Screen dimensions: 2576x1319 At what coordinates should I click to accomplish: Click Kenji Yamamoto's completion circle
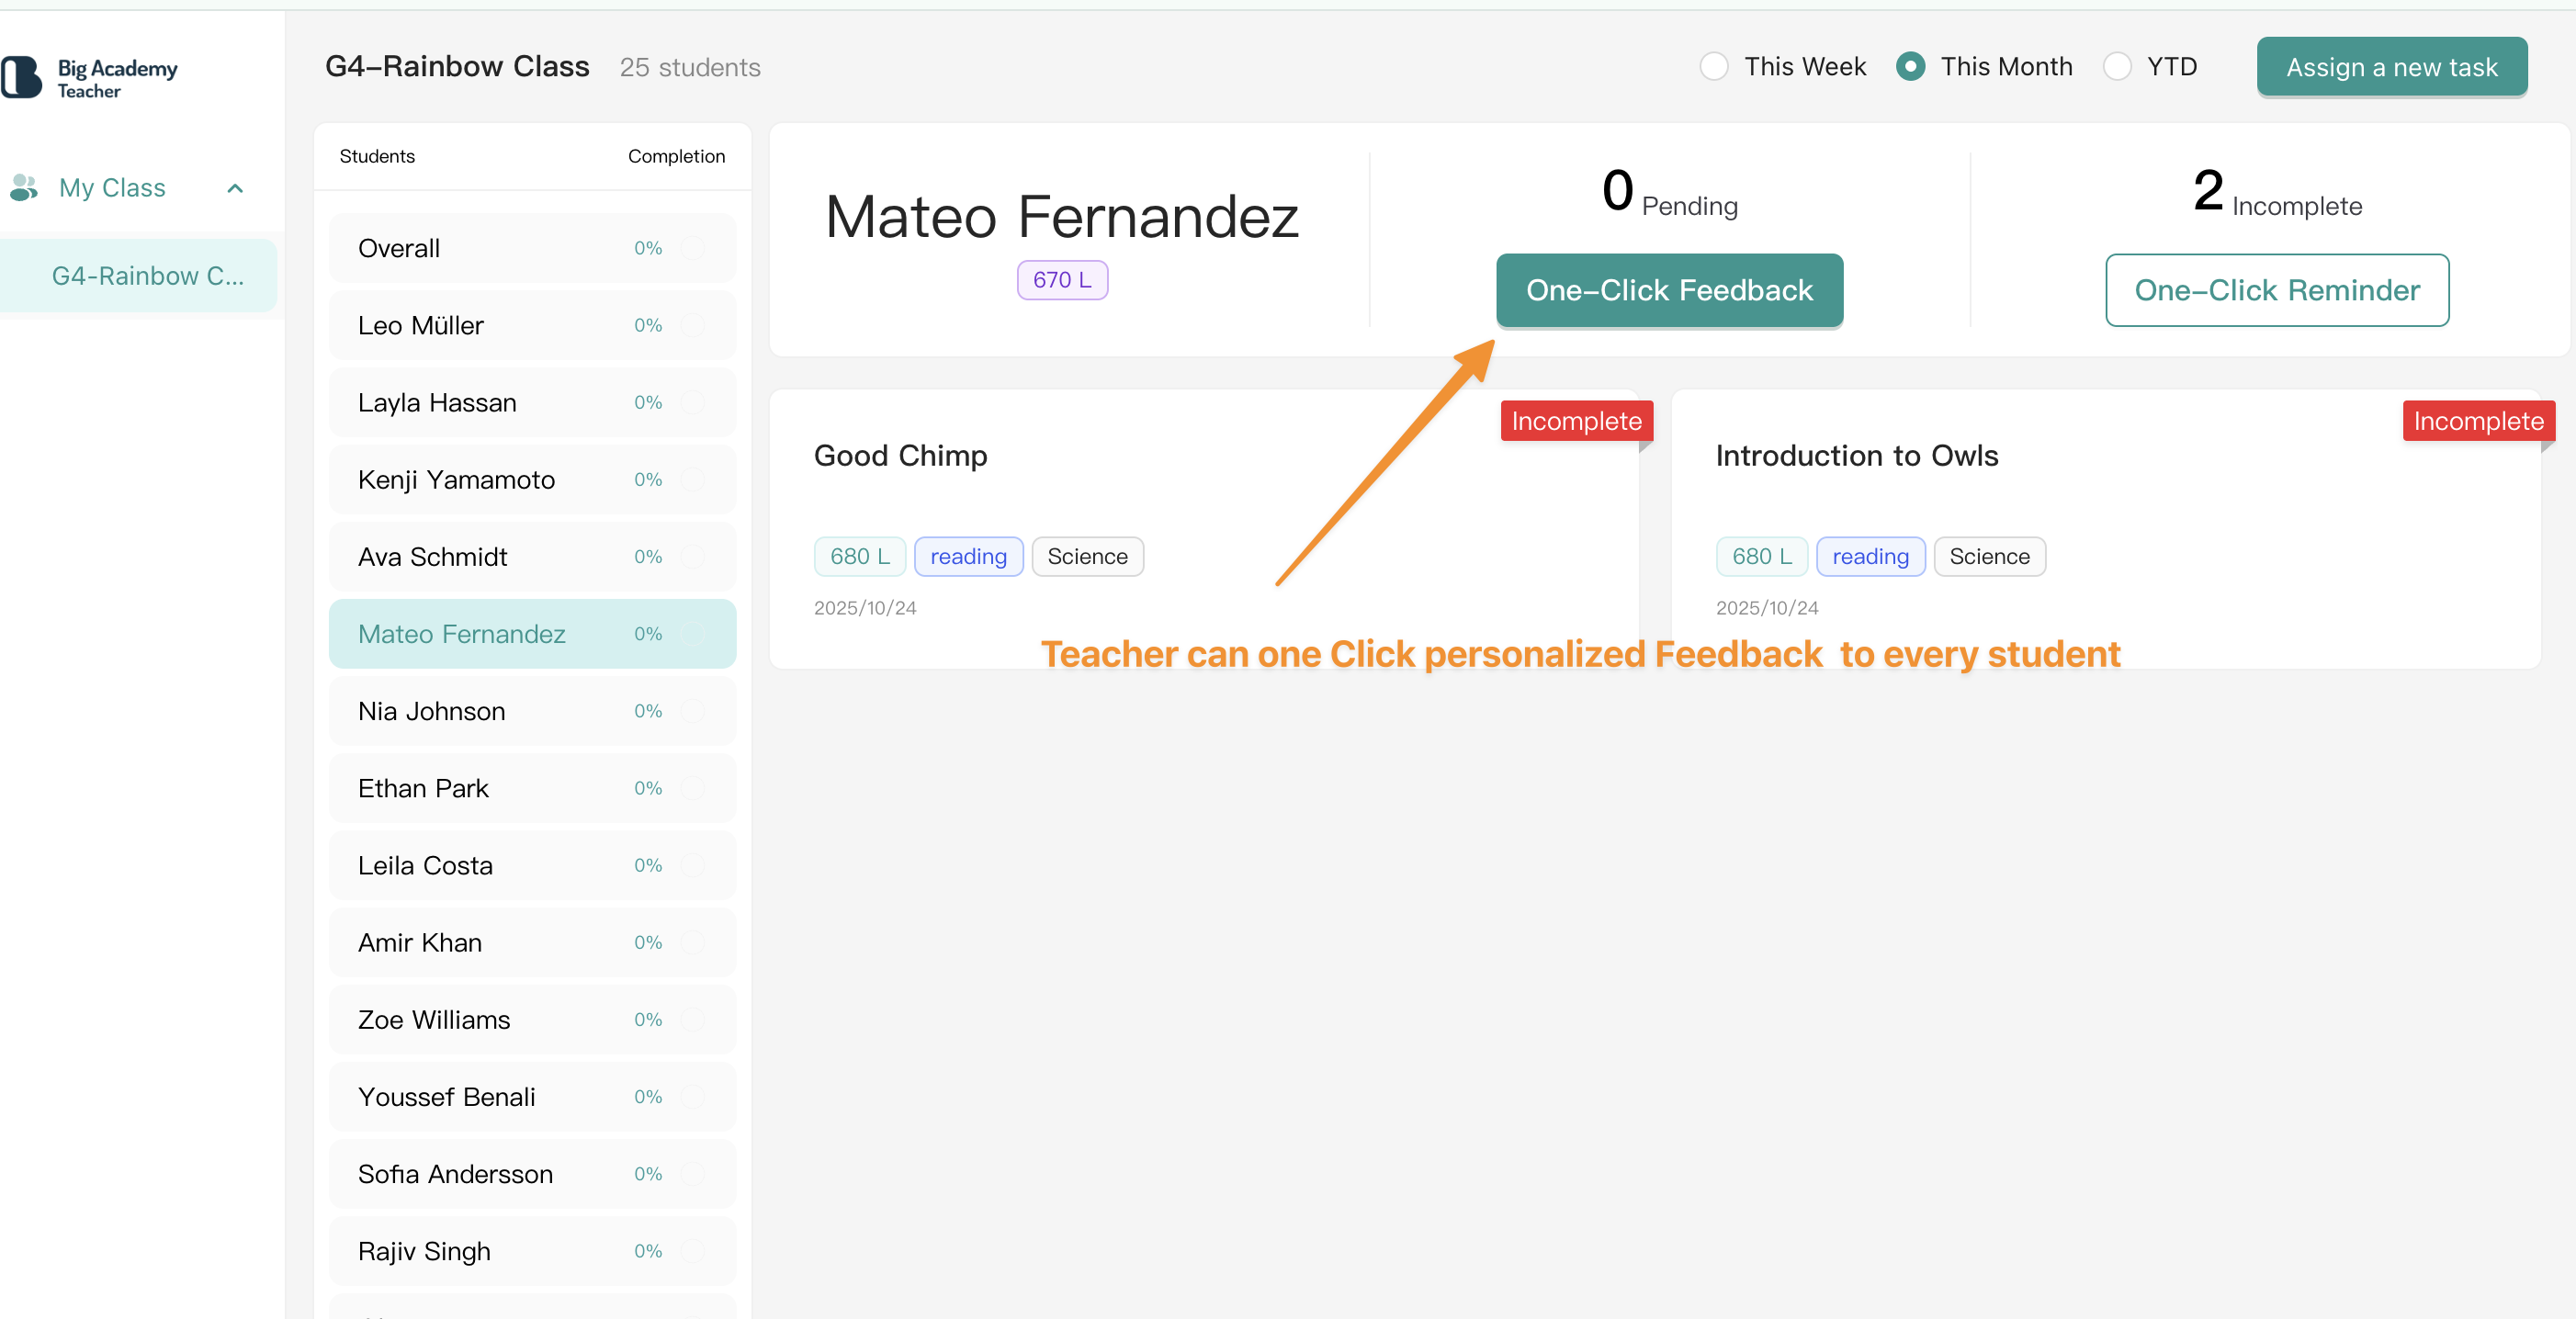[x=692, y=480]
